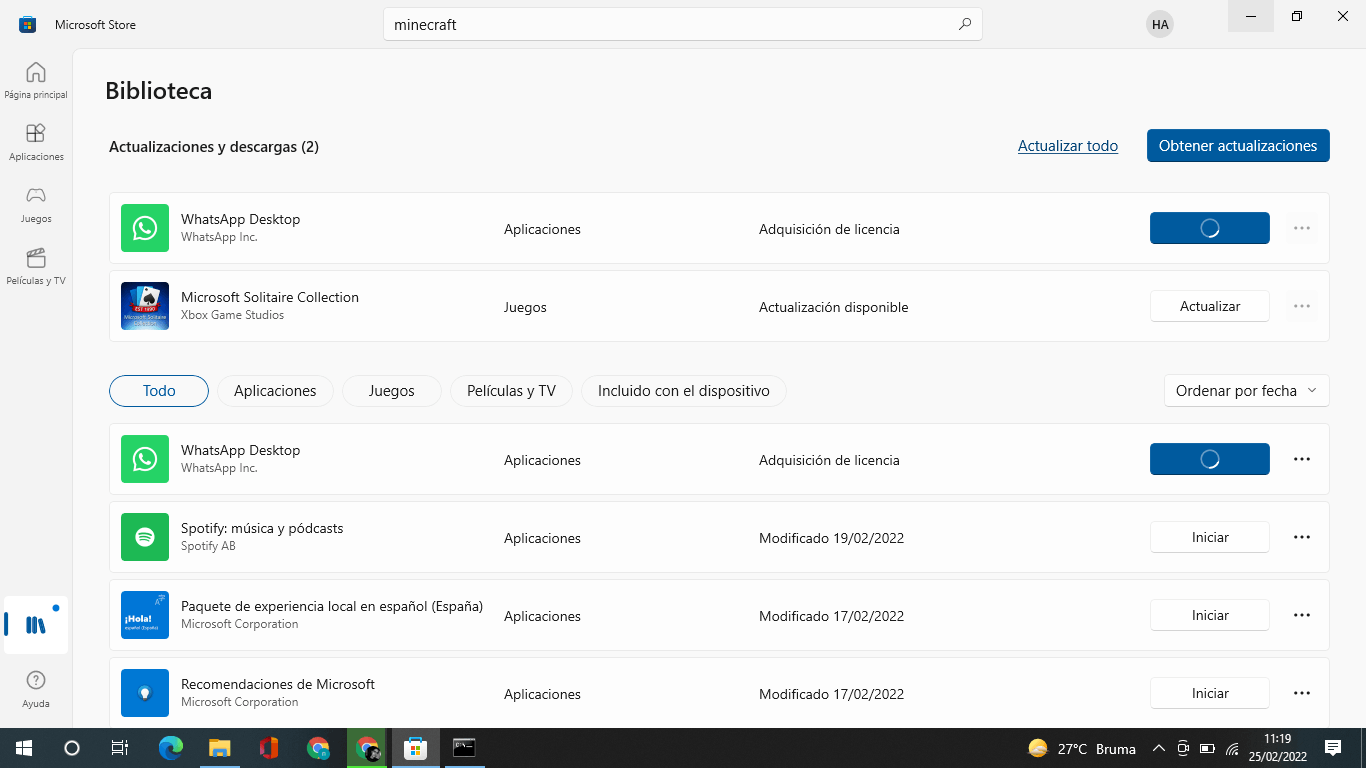This screenshot has width=1366, height=768.
Task: Open Cortana search circle on taskbar
Action: pyautogui.click(x=71, y=748)
